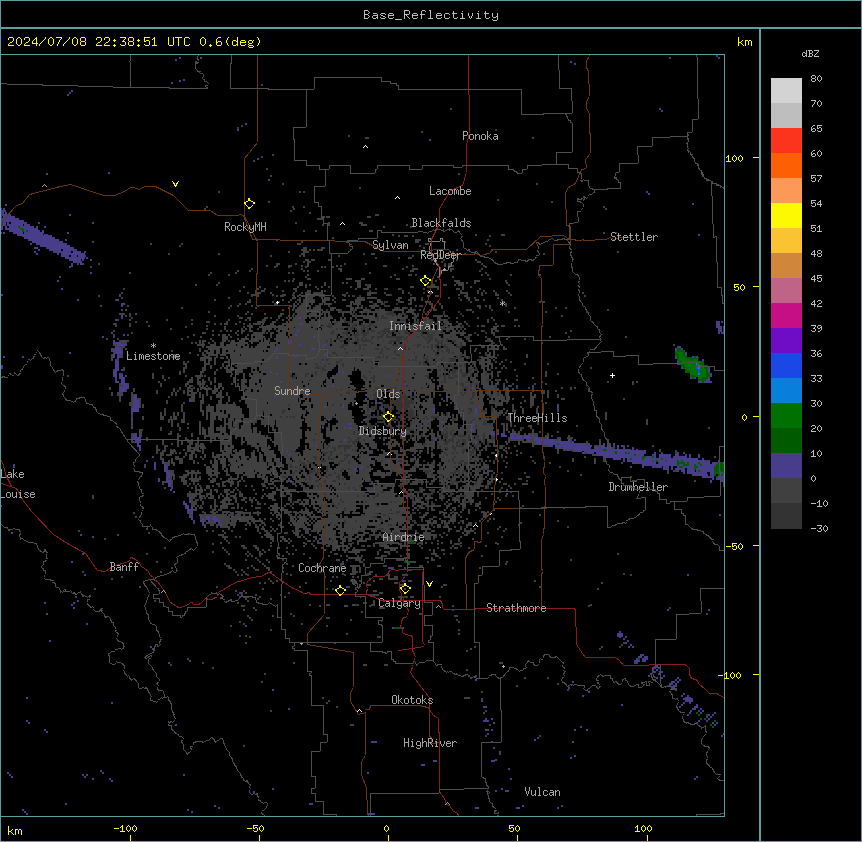Select the bottom axis tick label 50

pos(514,828)
